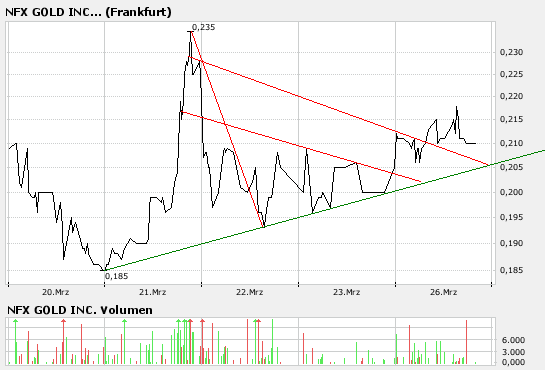
Task: Click the 0,000 volume axis value
Action: (513, 362)
